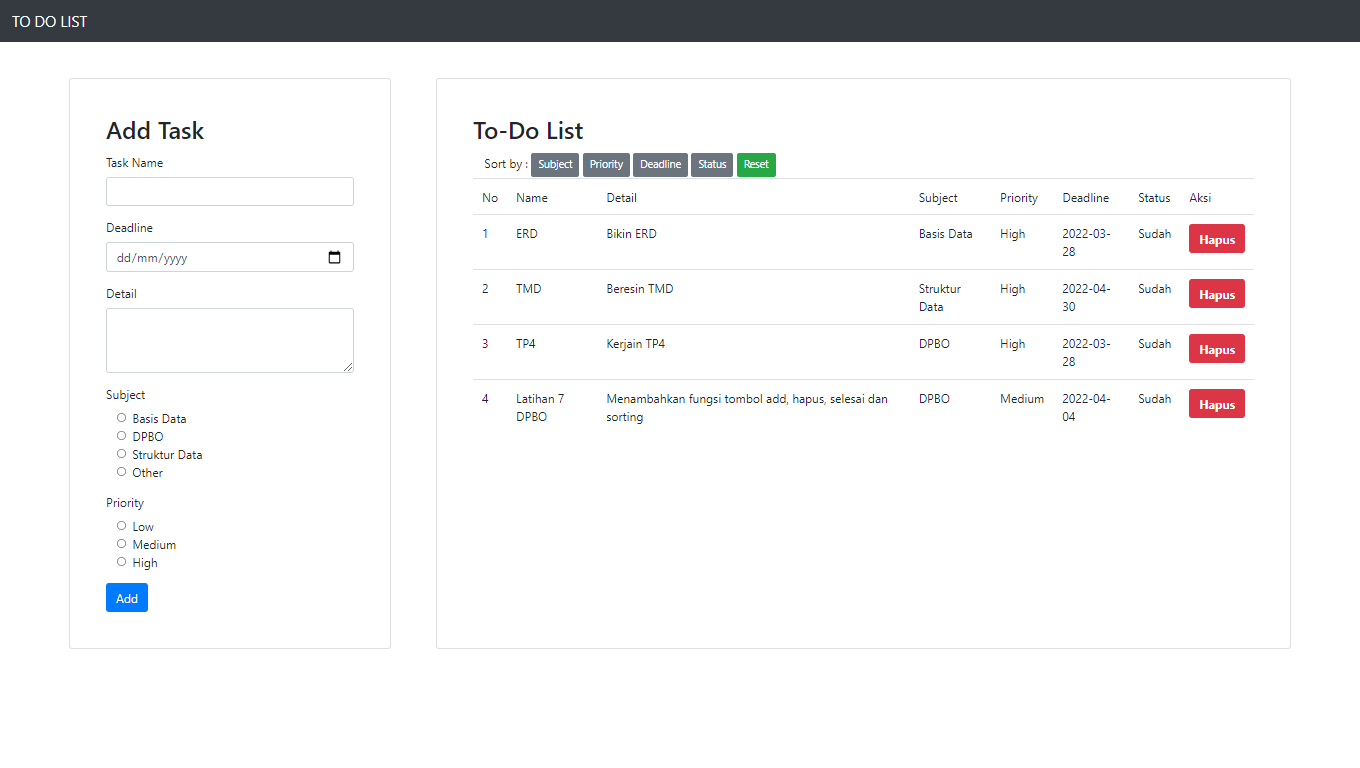Image resolution: width=1360 pixels, height=768 pixels.
Task: Open the deadline date picker calendar icon
Action: coord(335,257)
